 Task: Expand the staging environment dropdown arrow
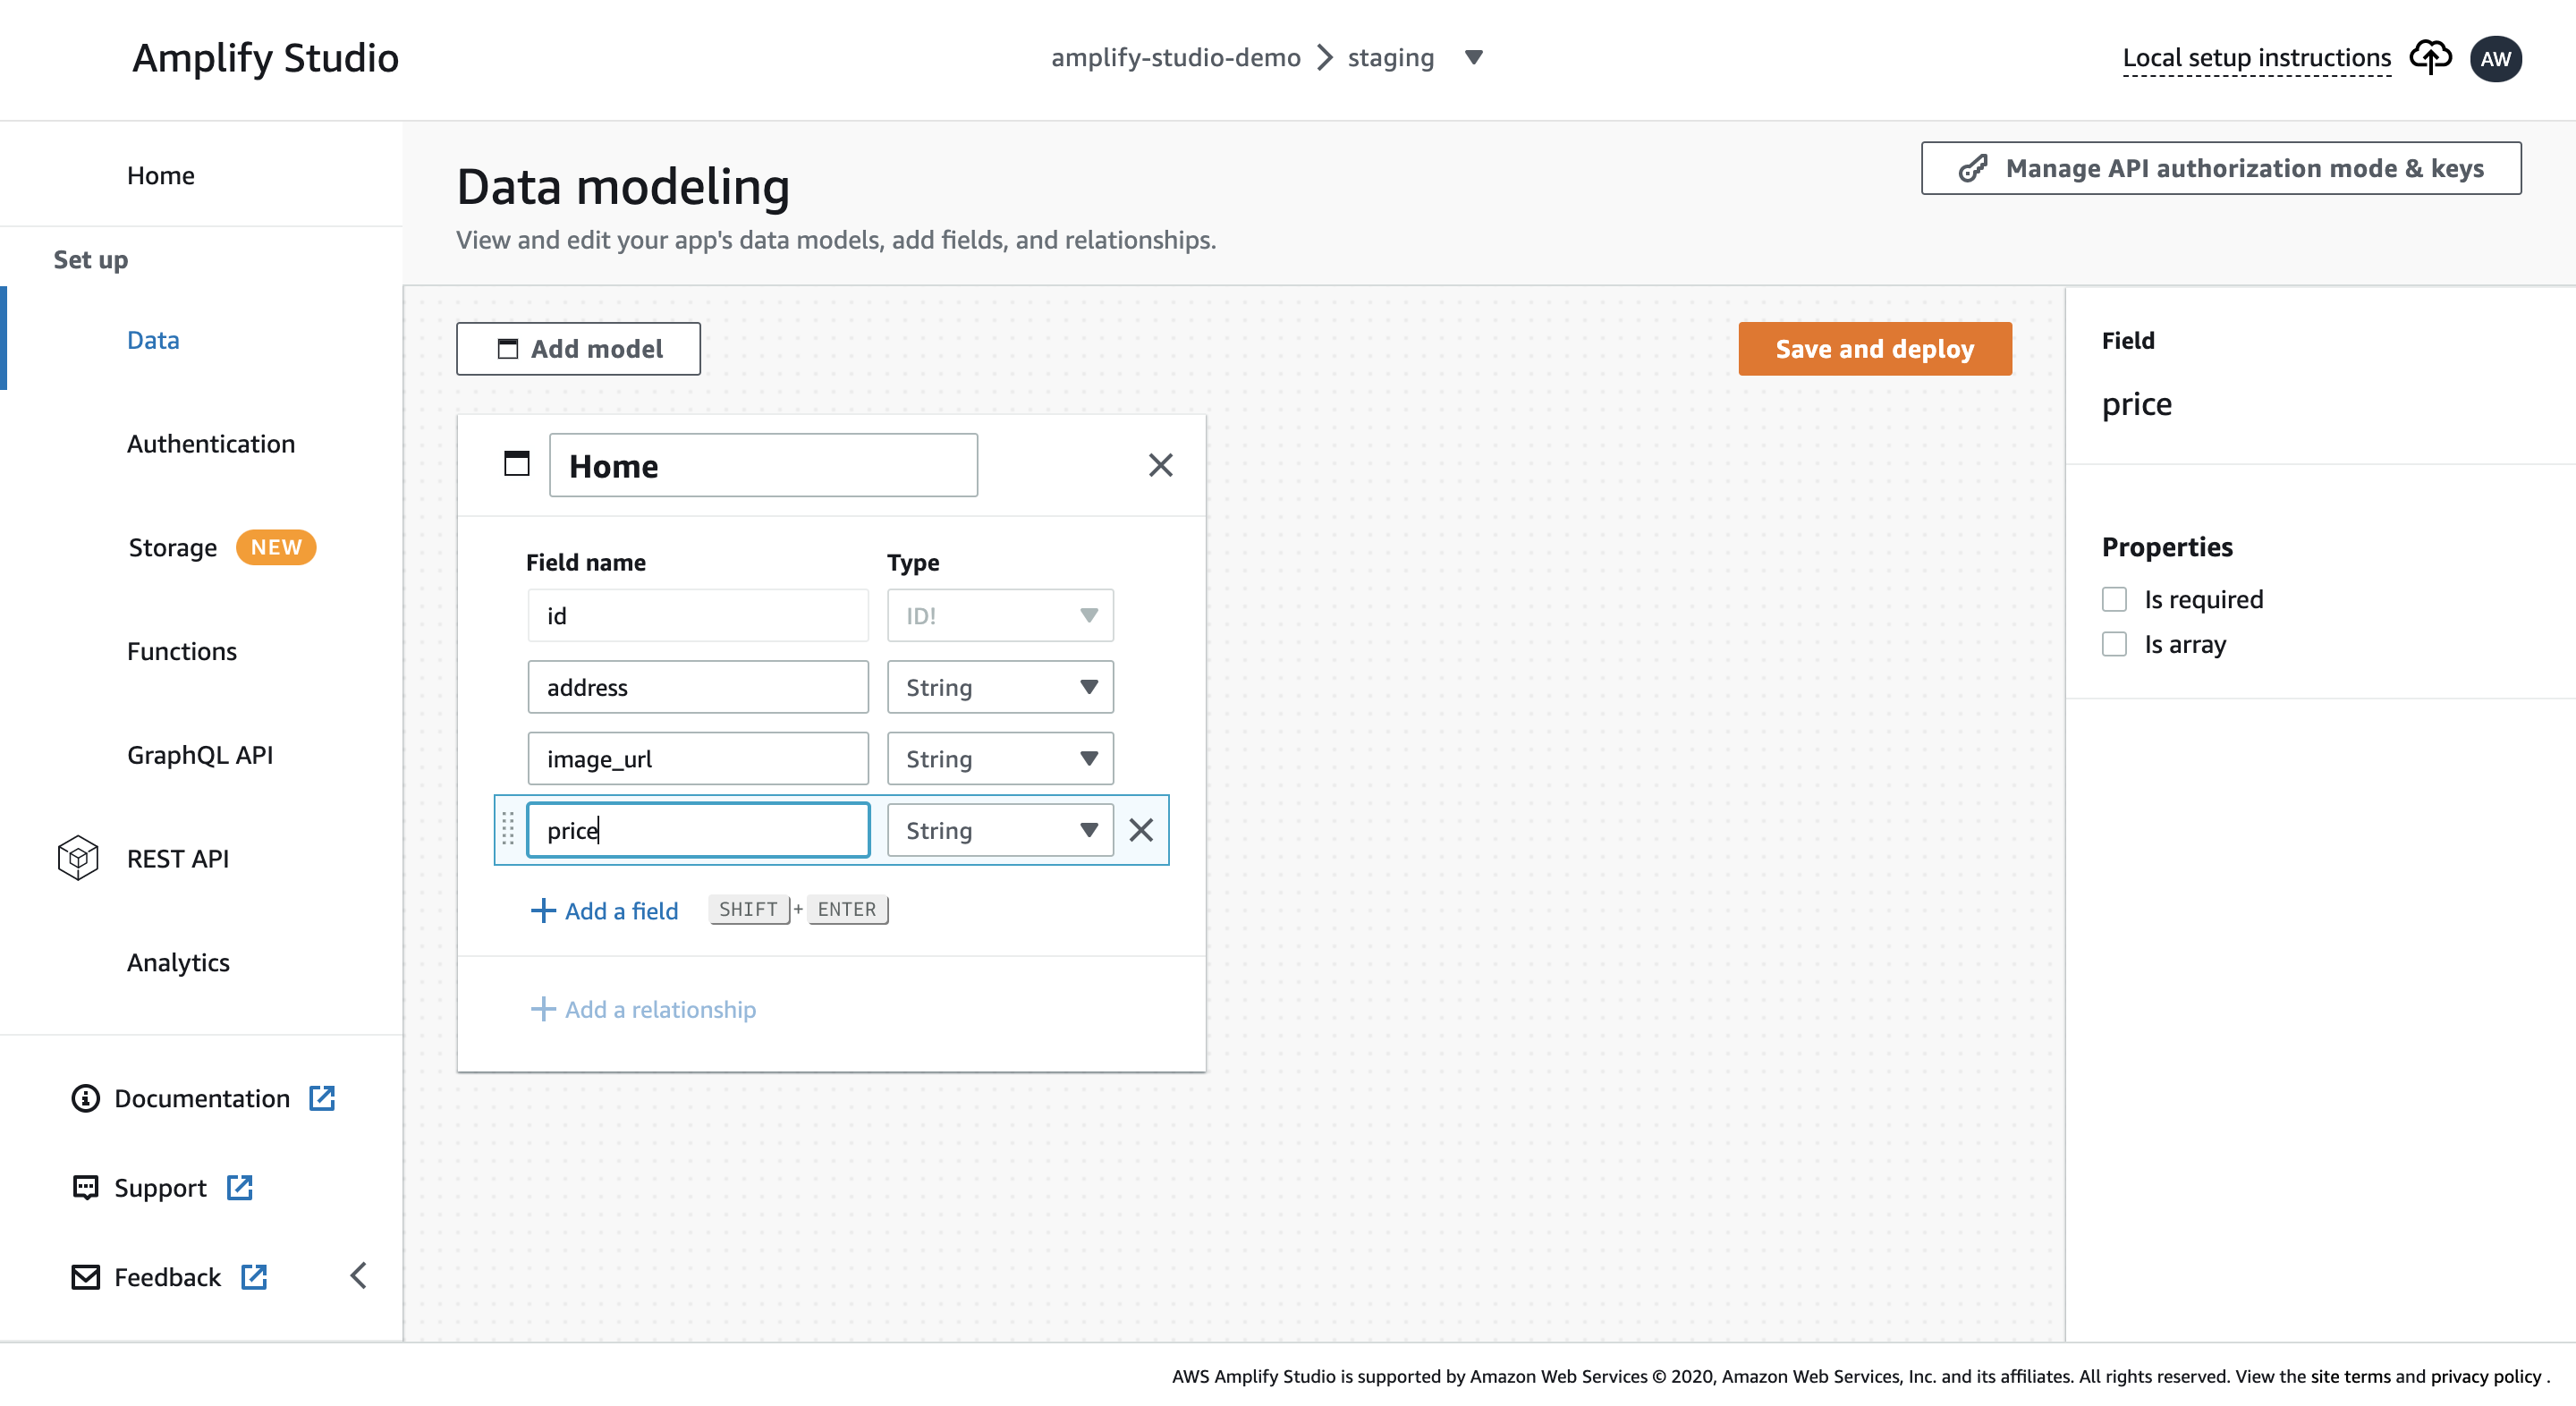click(1473, 58)
